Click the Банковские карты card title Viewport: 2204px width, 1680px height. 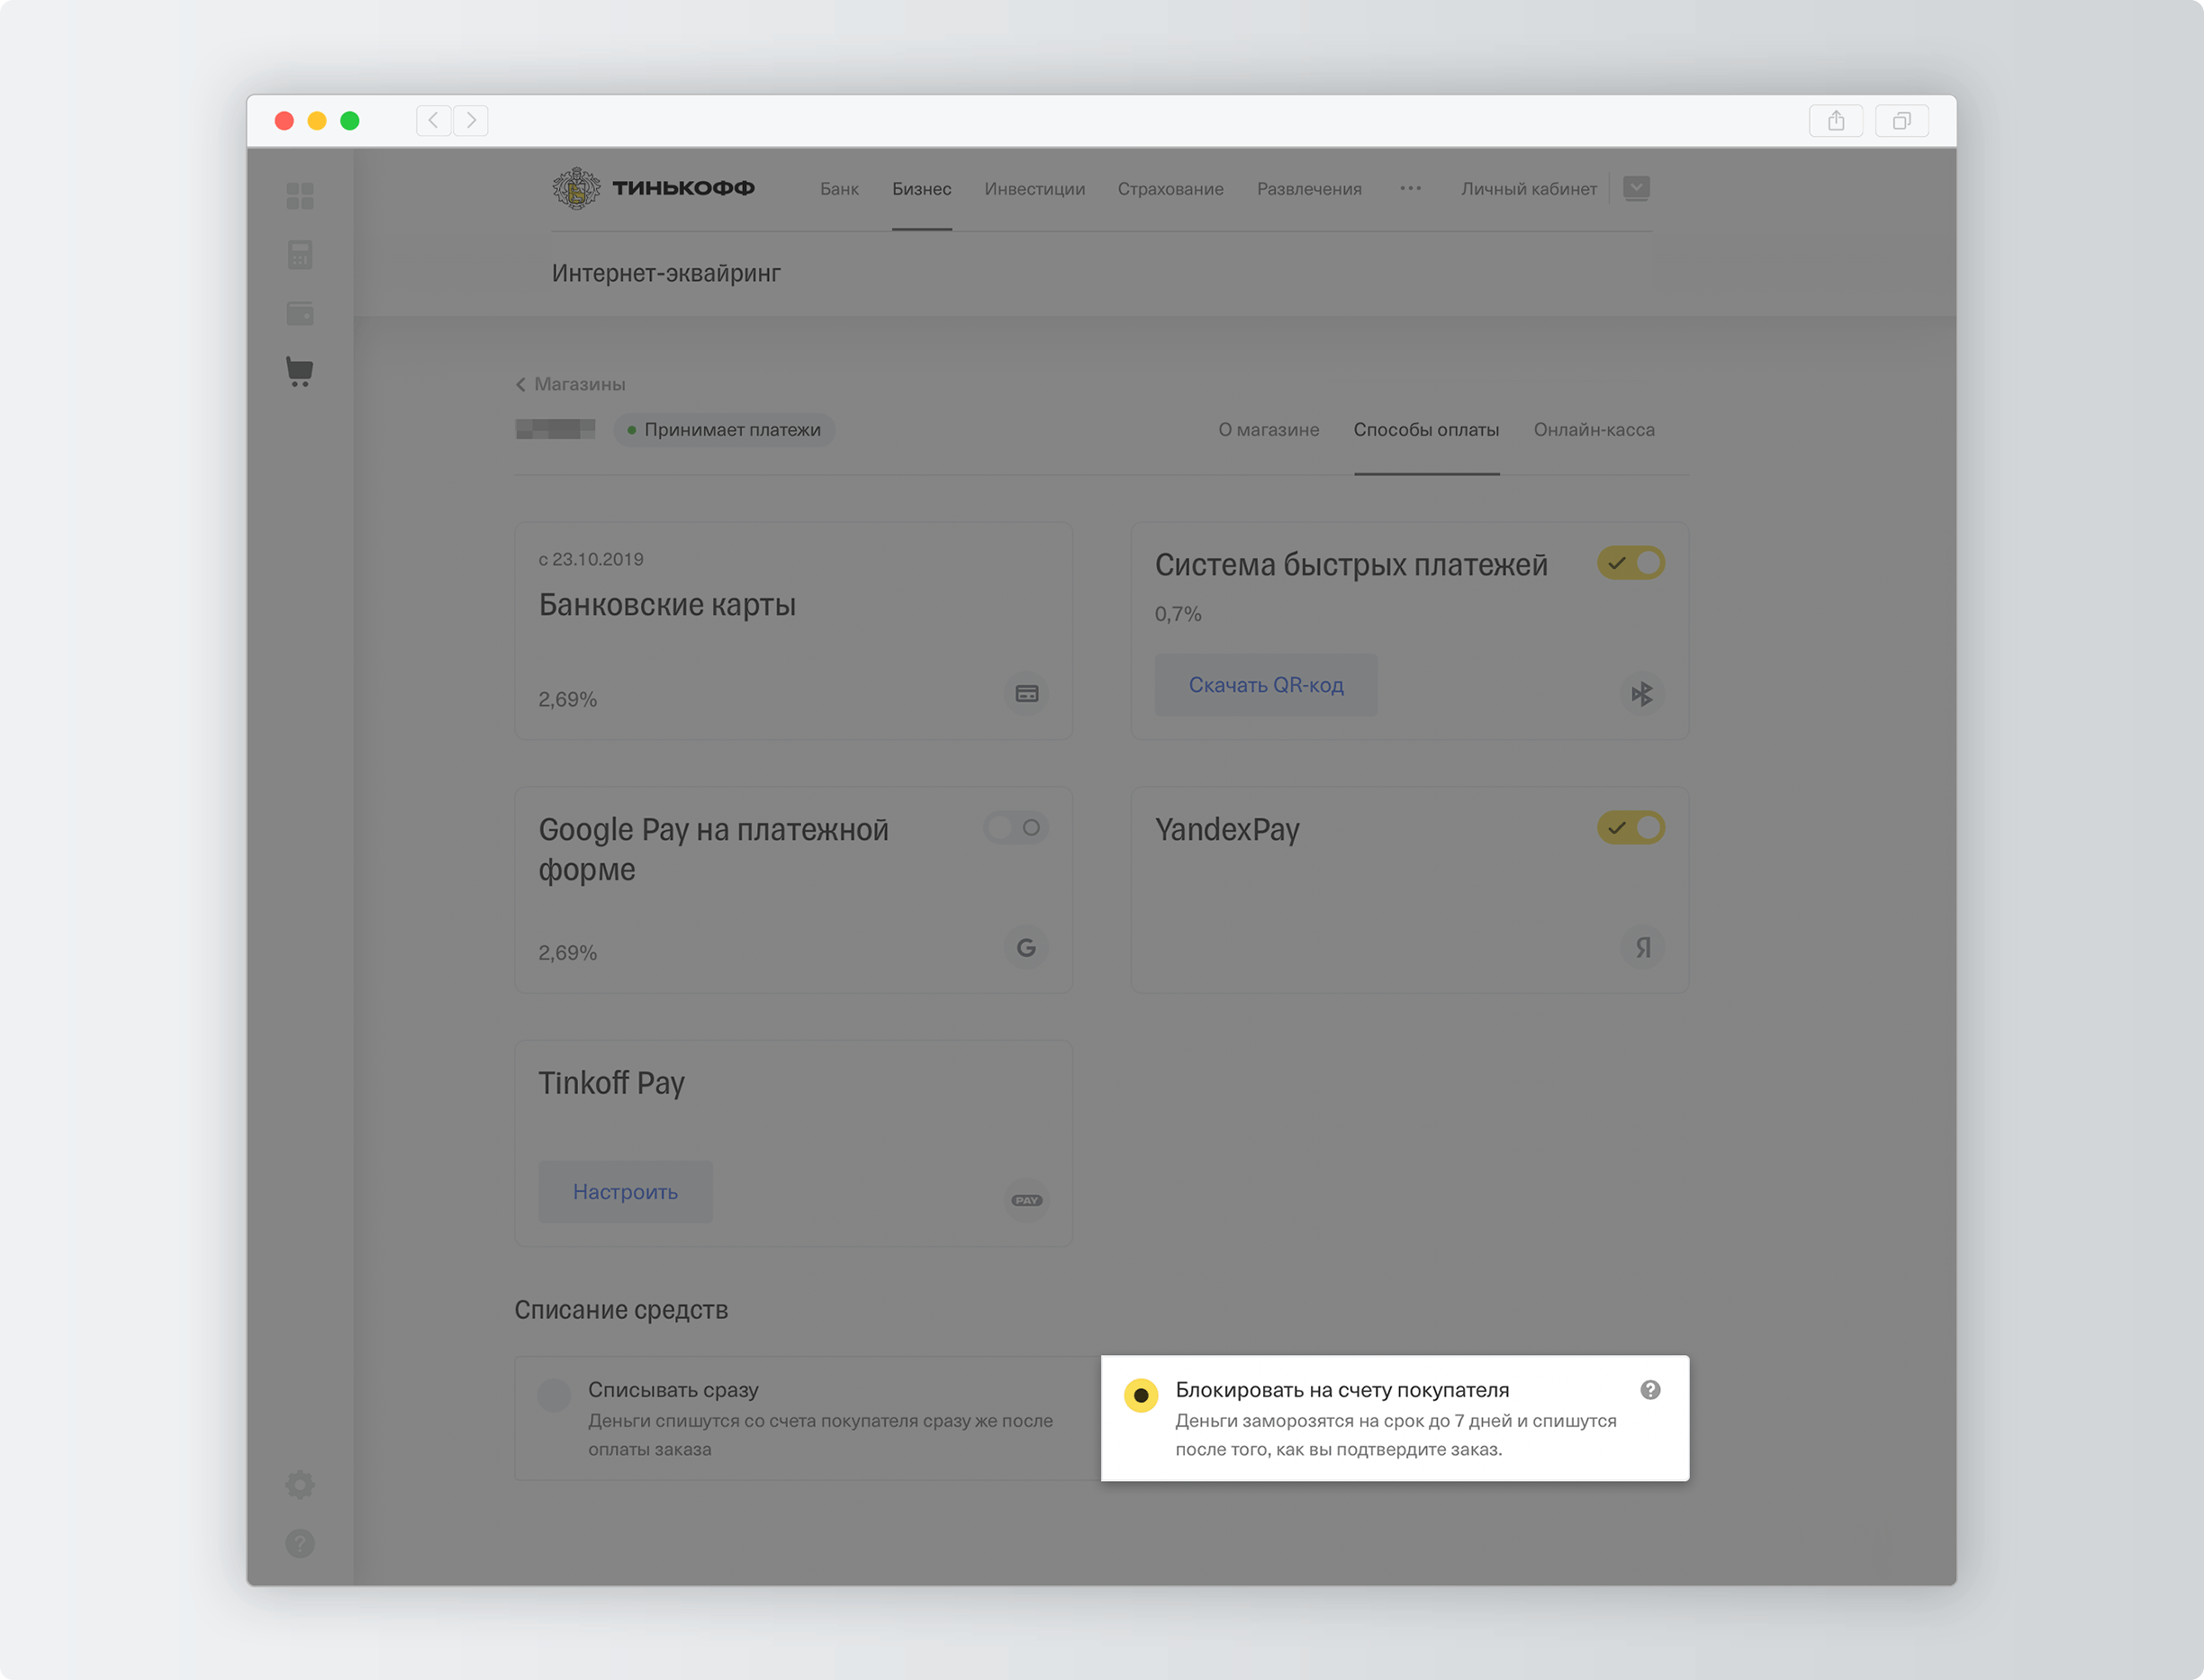click(667, 605)
